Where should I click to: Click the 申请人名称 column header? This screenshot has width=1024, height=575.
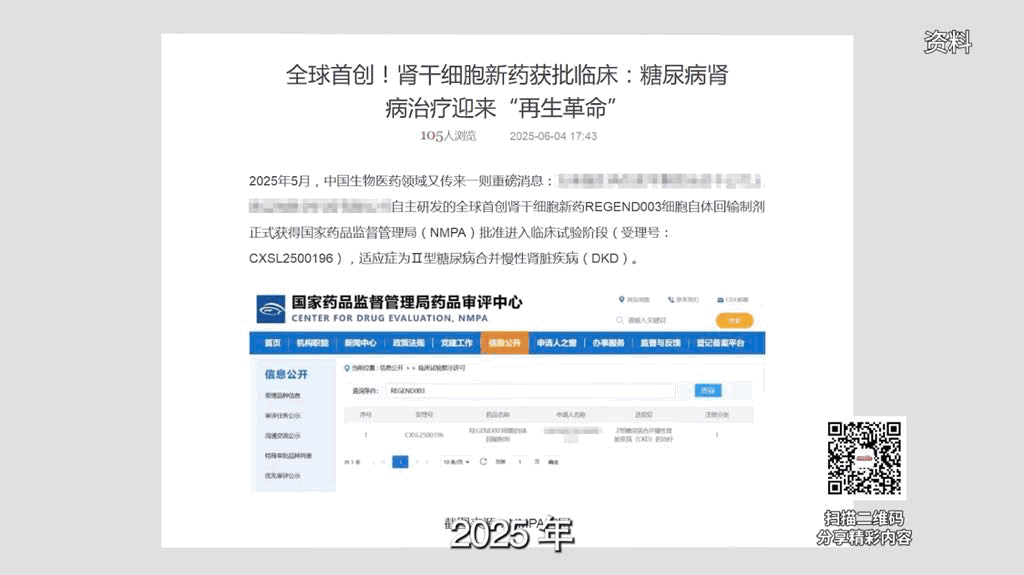(x=571, y=414)
